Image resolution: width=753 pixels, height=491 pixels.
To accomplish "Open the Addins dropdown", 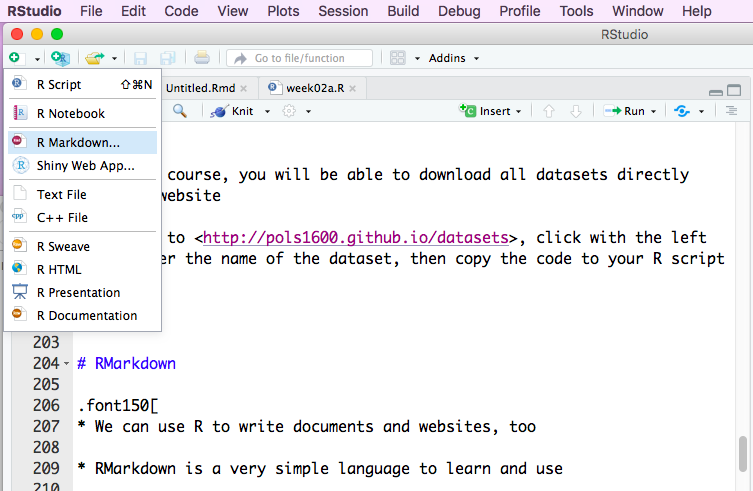I will pos(454,58).
